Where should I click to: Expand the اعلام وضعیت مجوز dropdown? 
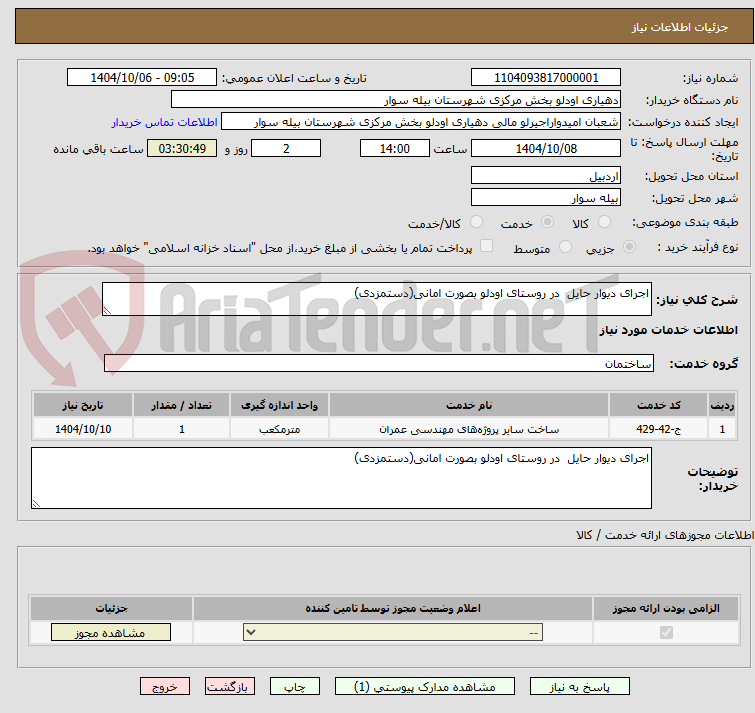392,633
